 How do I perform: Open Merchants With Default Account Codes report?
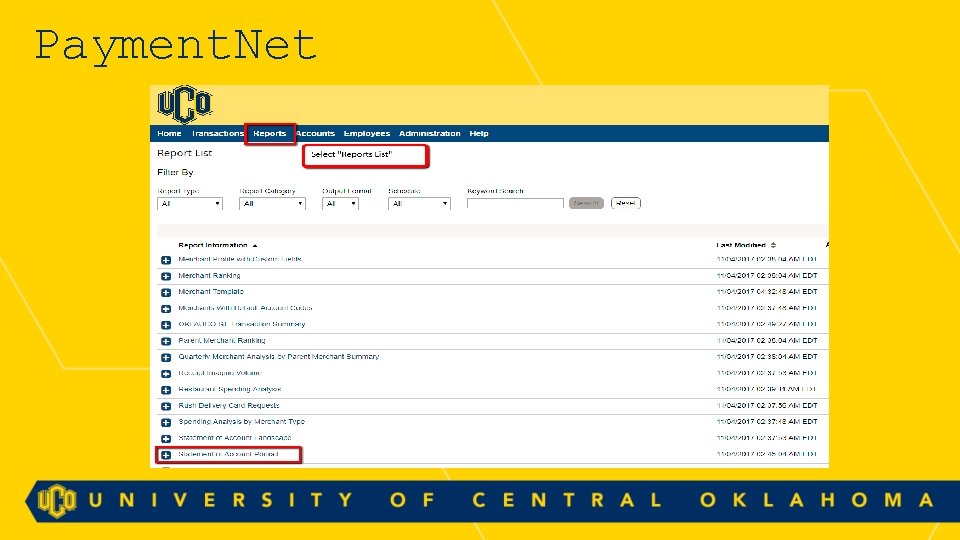(245, 308)
